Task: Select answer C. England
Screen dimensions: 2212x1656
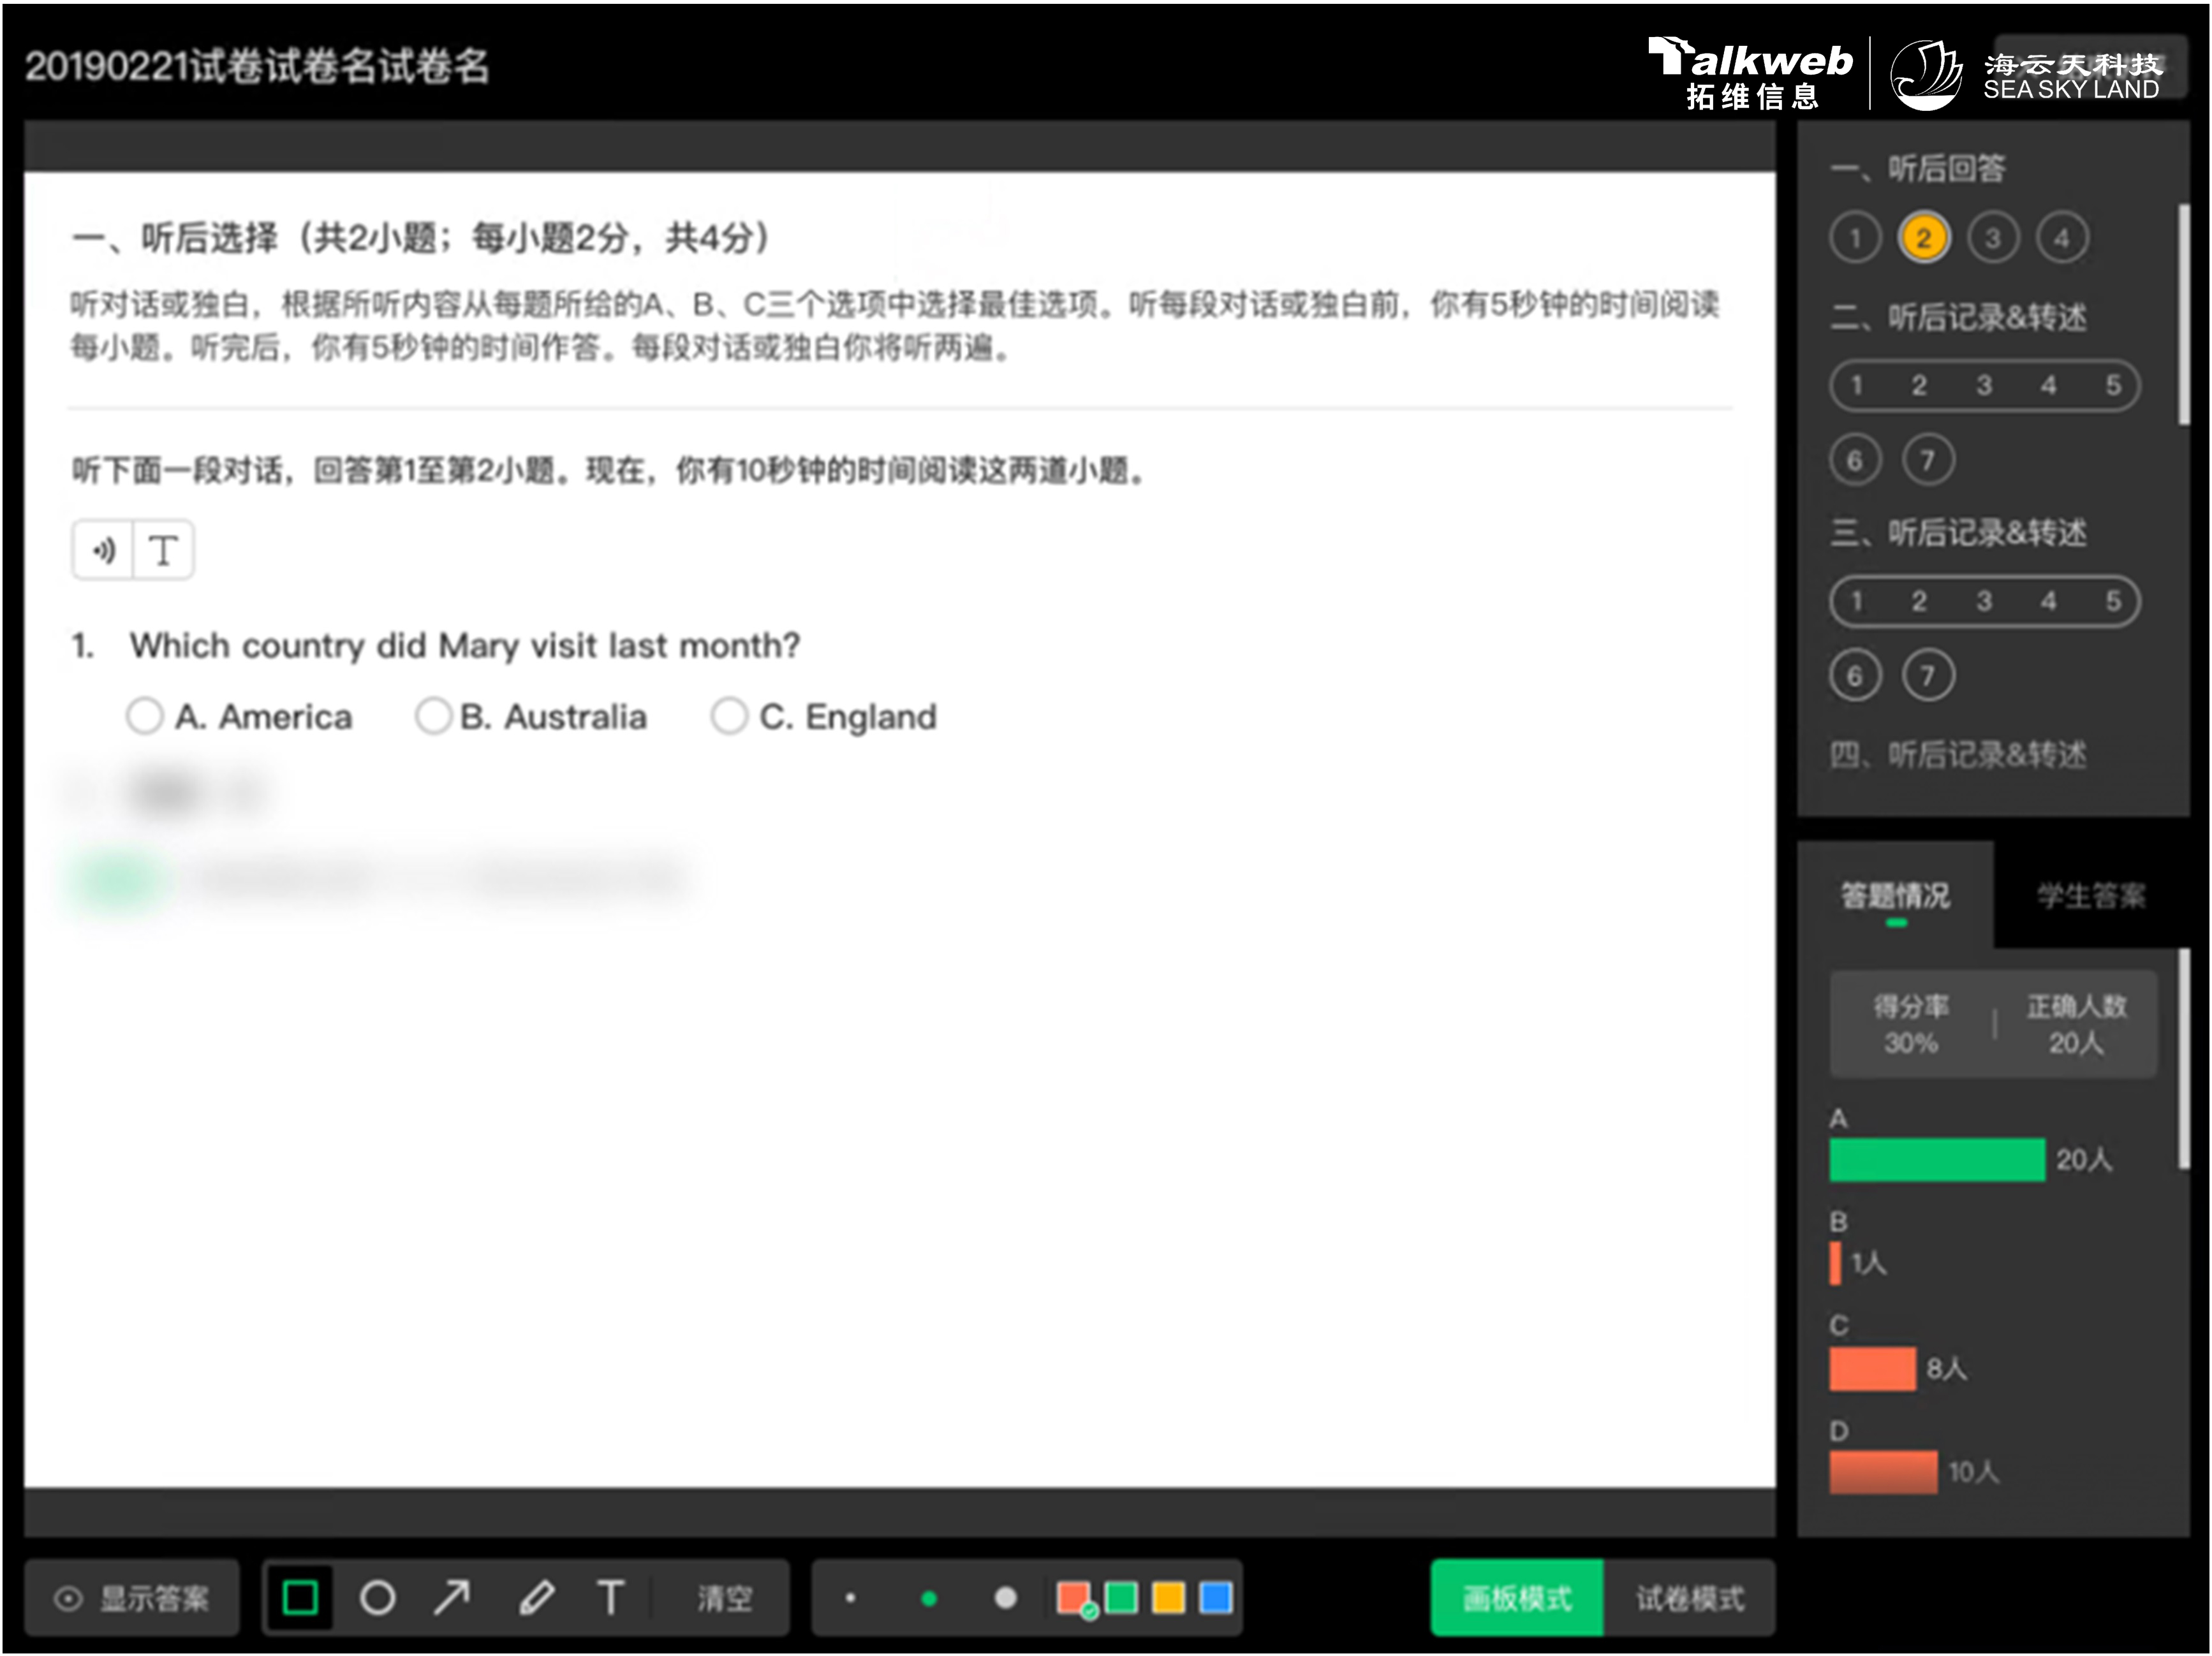Action: (728, 716)
